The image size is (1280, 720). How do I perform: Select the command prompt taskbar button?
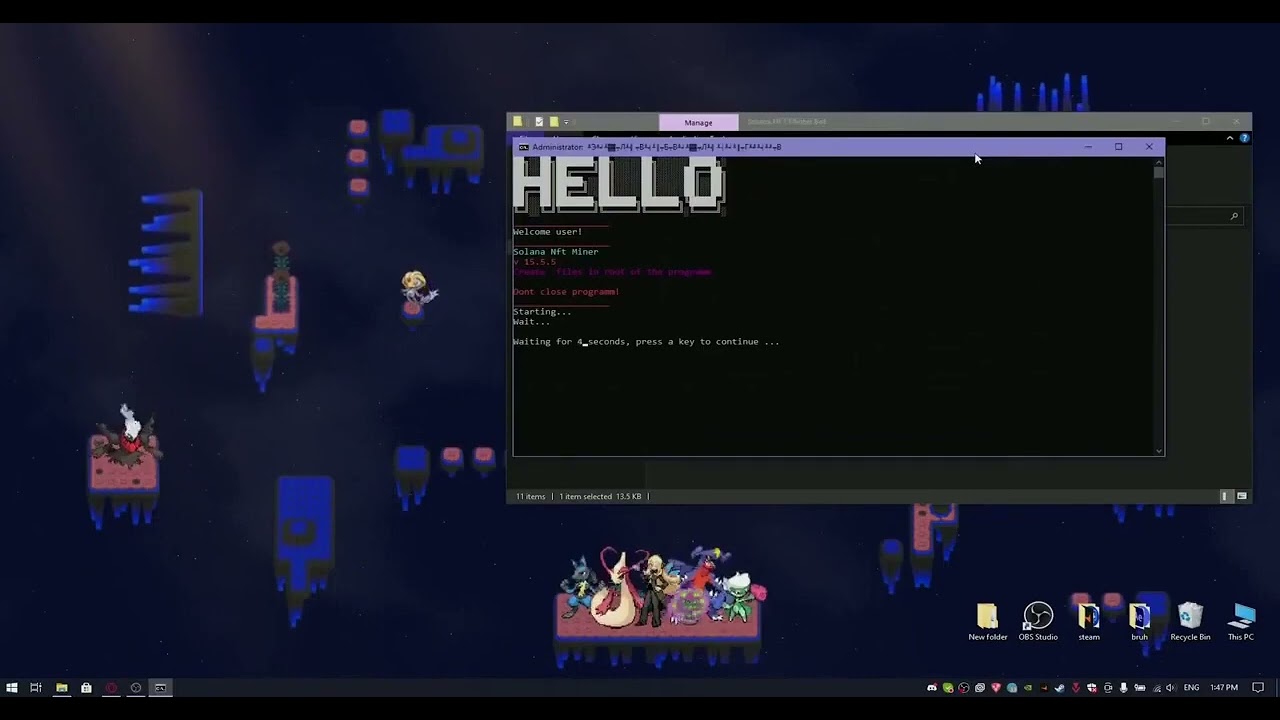[160, 687]
